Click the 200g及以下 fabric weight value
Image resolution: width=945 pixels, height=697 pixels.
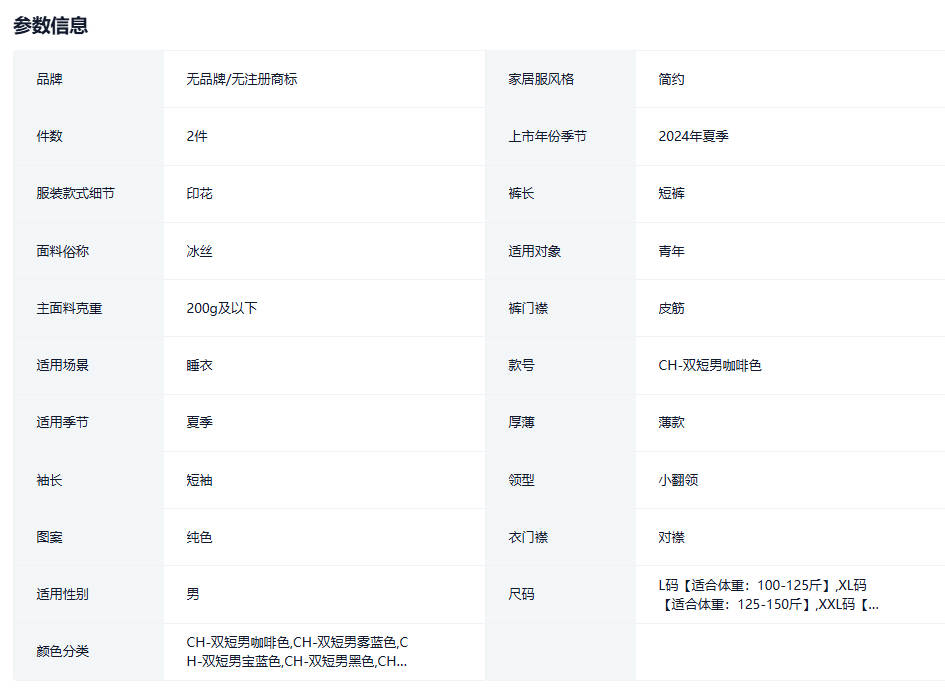(x=222, y=308)
